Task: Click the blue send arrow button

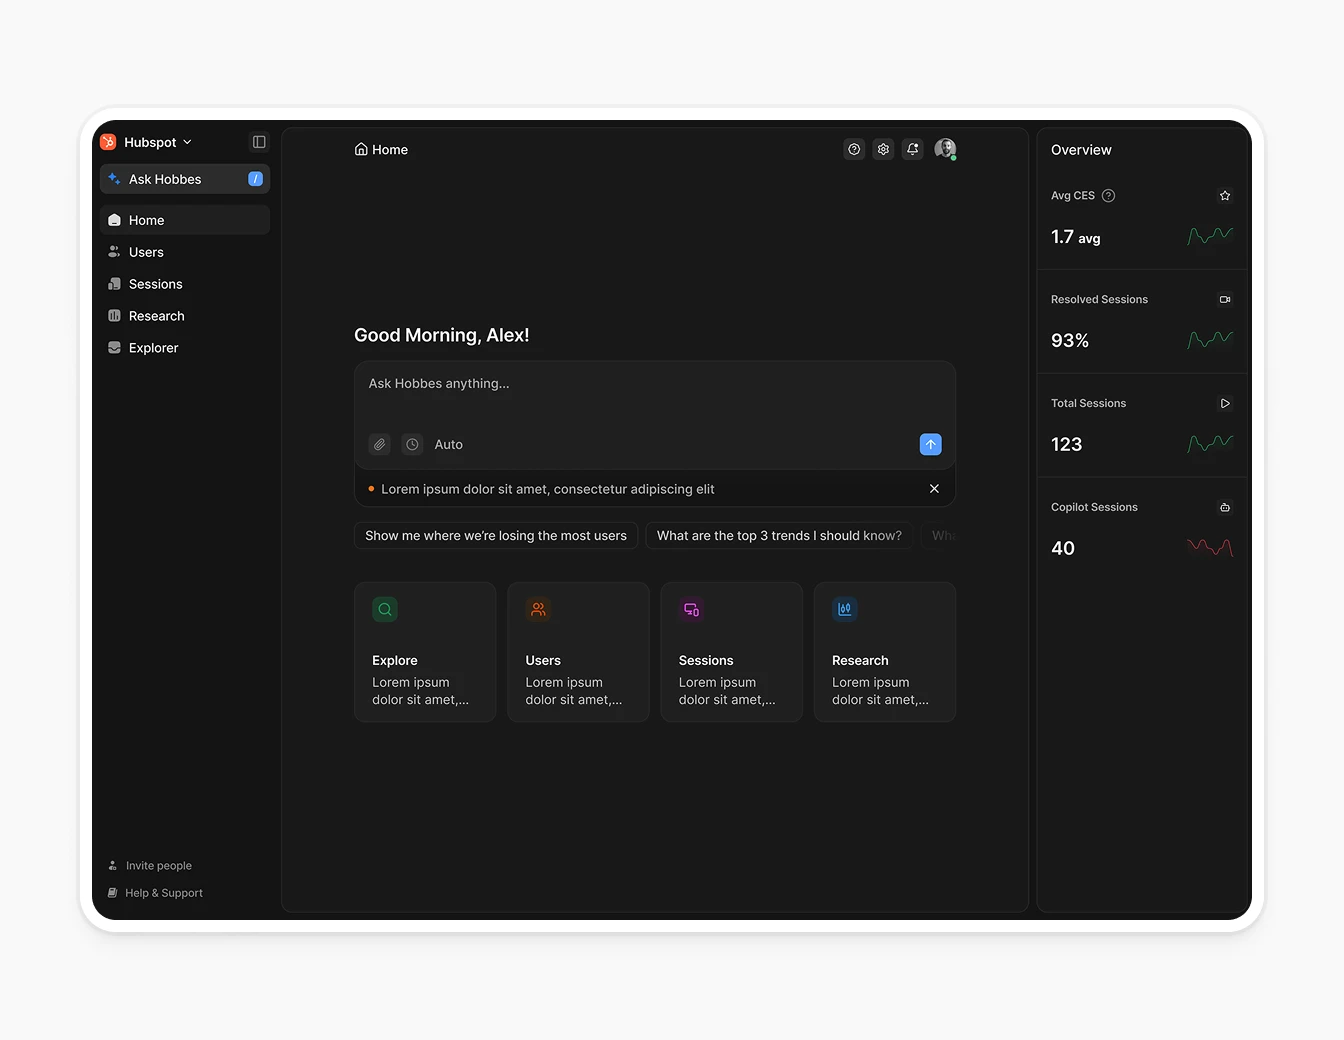Action: coord(930,444)
